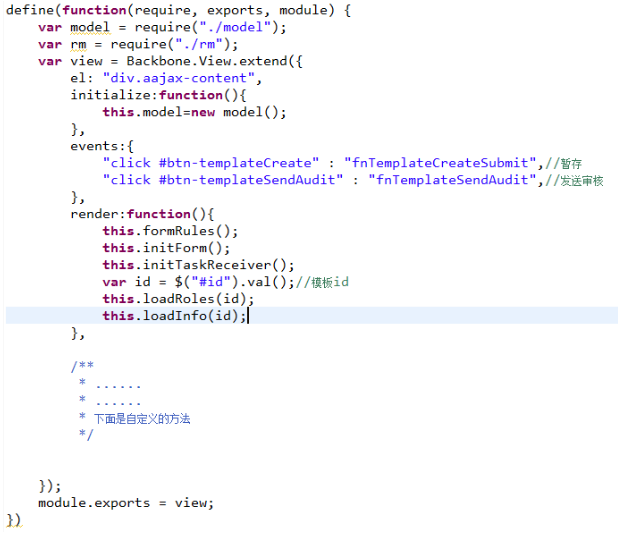Click the text 'var id = $("#id").val();'
This screenshot has width=618, height=535.
coord(198,281)
